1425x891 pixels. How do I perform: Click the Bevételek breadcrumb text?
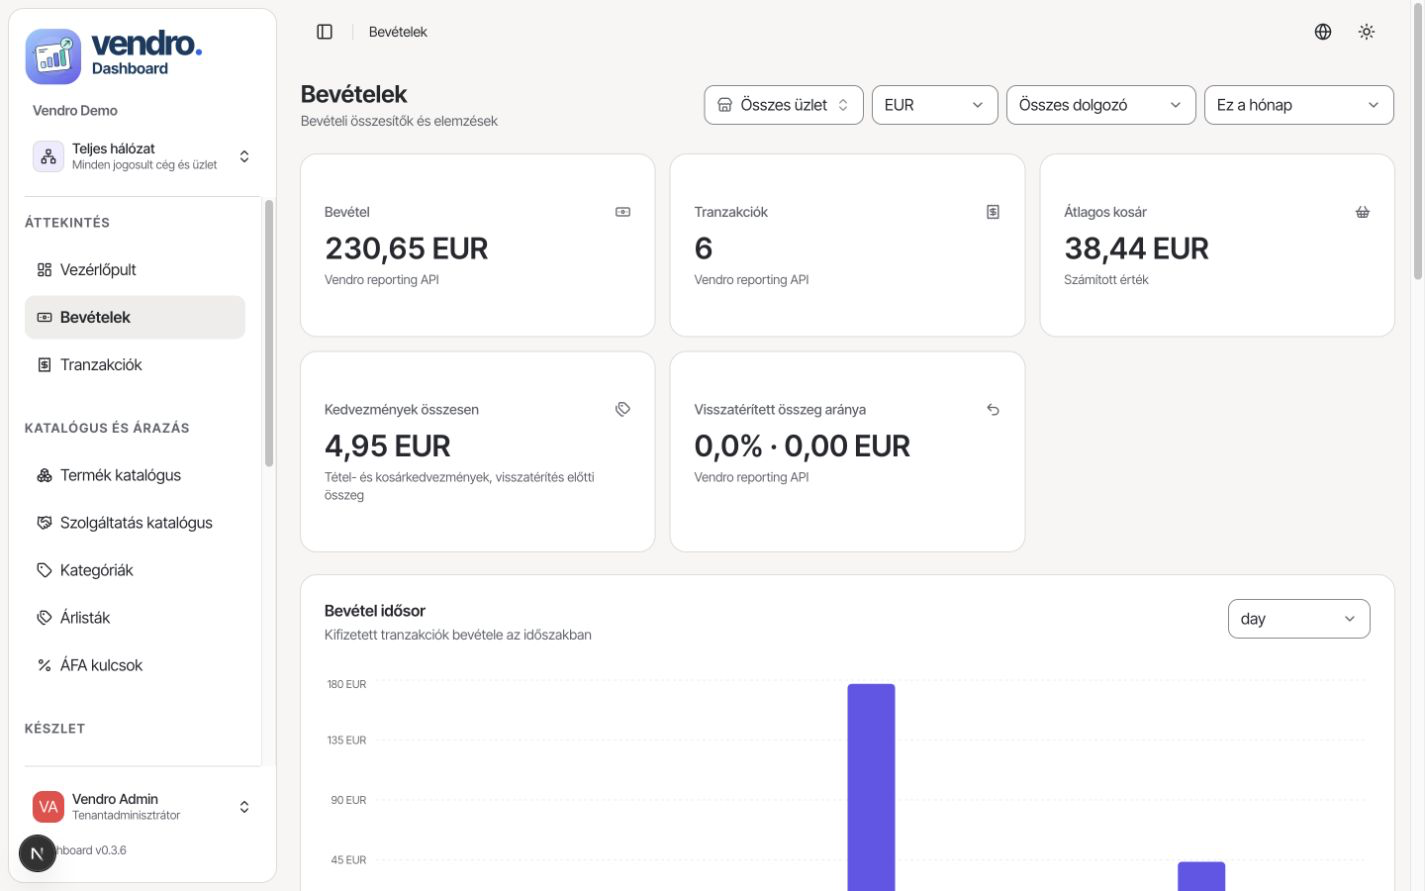pyautogui.click(x=398, y=32)
